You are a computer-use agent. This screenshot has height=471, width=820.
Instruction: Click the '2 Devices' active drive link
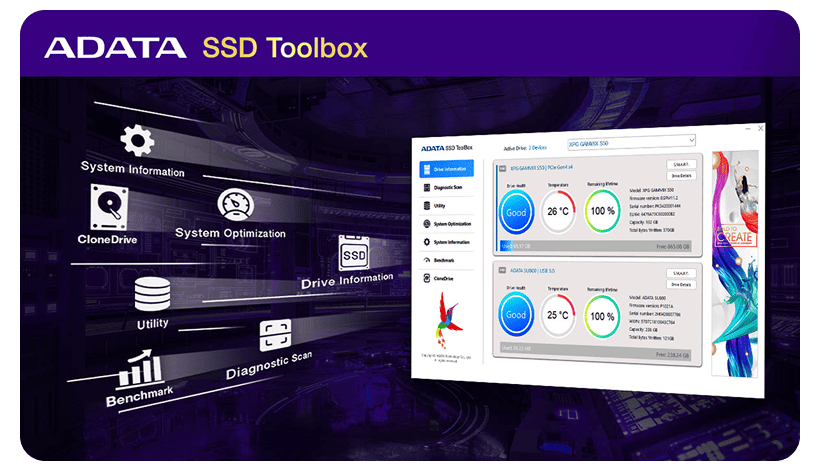(x=538, y=148)
